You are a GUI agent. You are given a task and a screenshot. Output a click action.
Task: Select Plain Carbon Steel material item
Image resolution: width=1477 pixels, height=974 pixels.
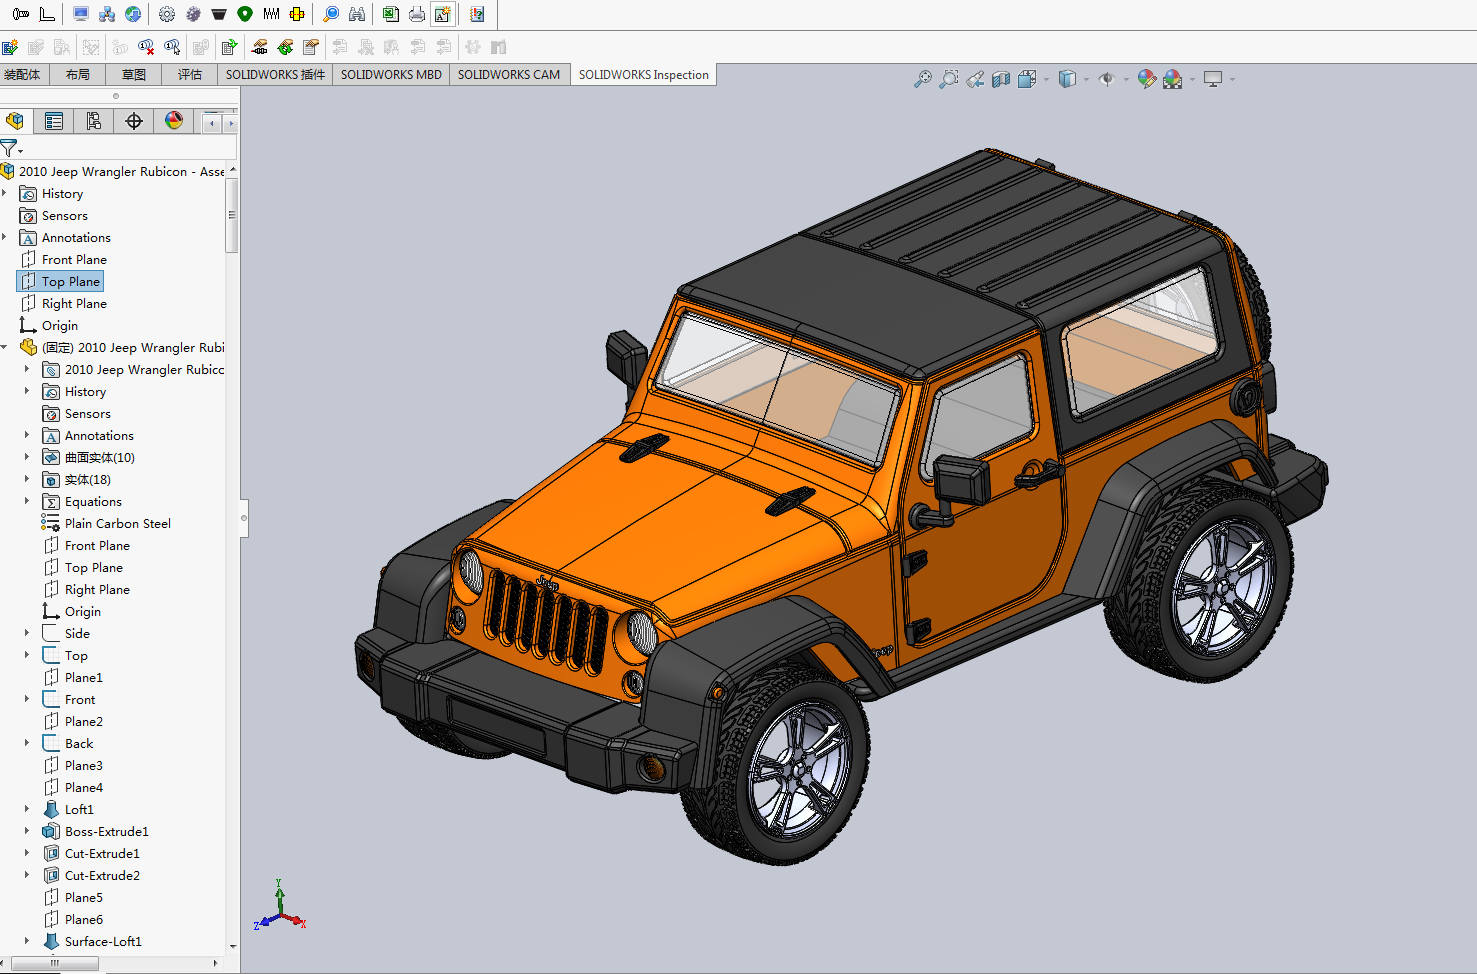point(117,523)
